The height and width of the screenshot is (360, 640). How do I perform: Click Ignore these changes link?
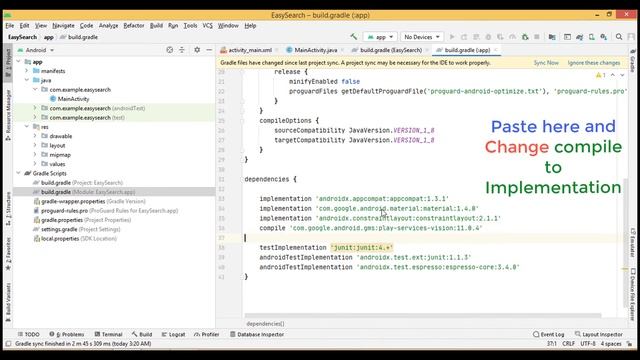[x=593, y=63]
